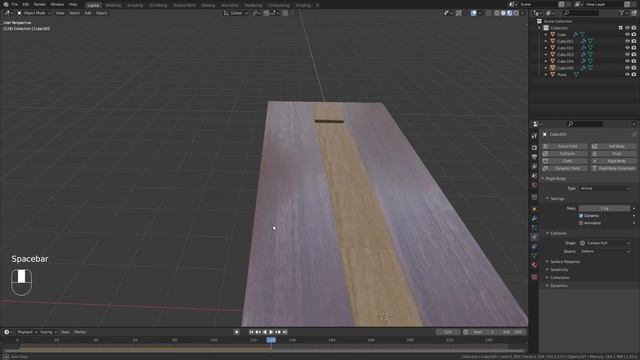
Task: Open the World properties tab icon
Action: [x=534, y=185]
